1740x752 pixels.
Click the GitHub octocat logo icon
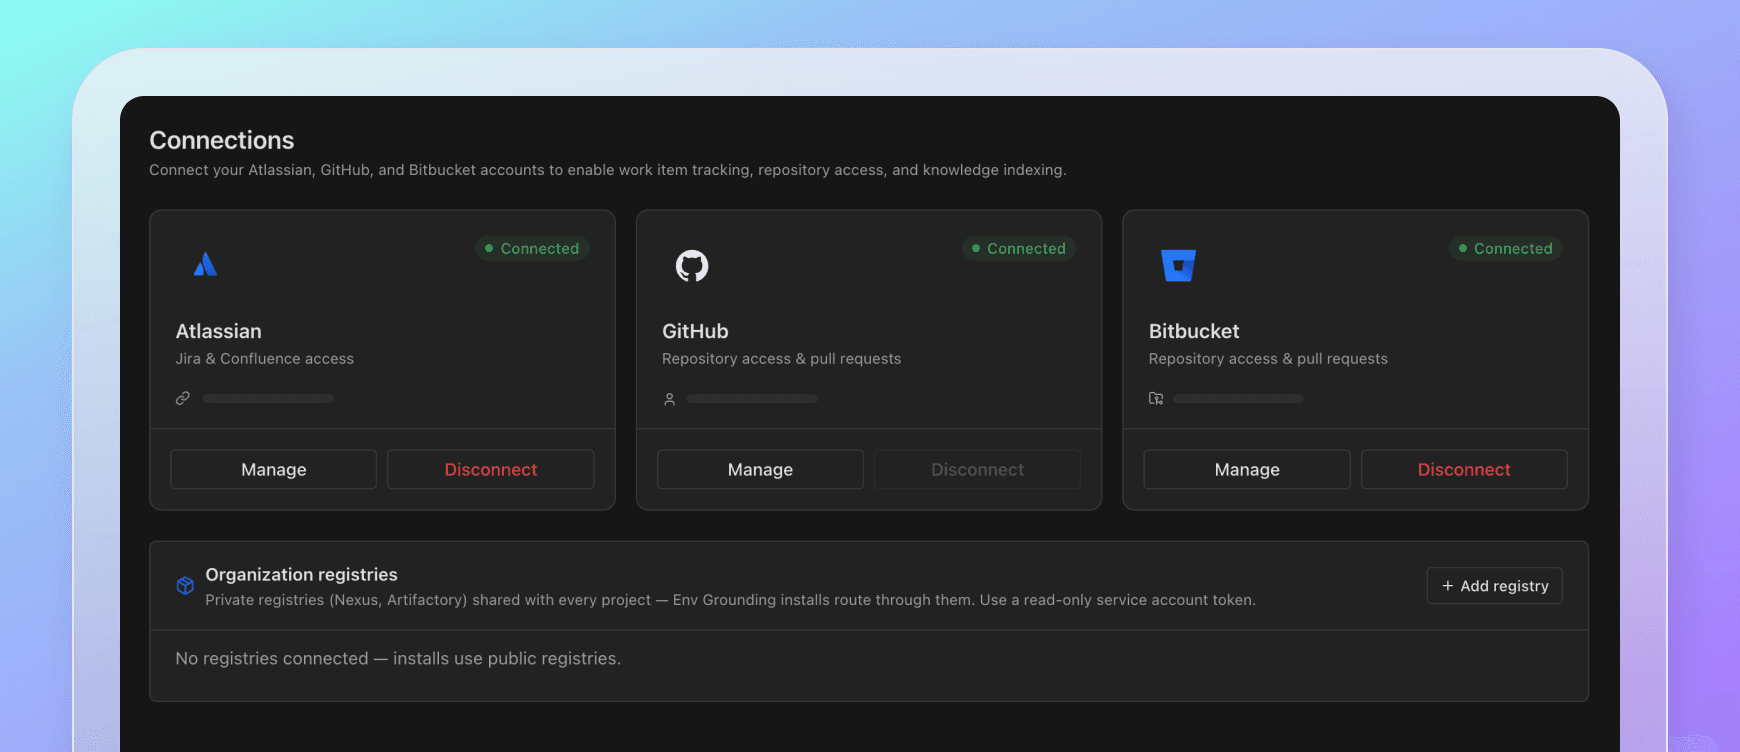coord(692,265)
